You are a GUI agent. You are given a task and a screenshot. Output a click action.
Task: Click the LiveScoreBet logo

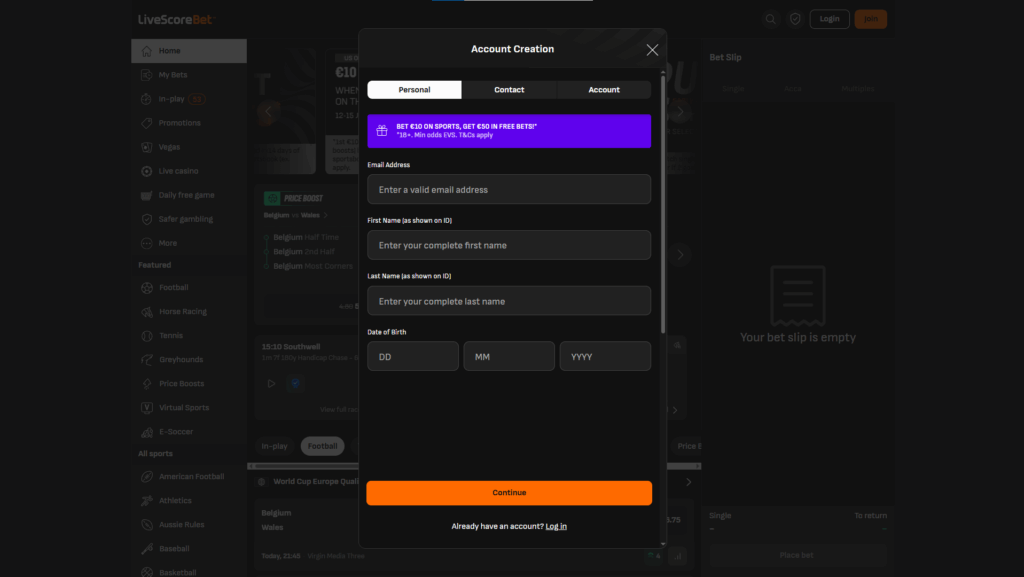point(176,20)
